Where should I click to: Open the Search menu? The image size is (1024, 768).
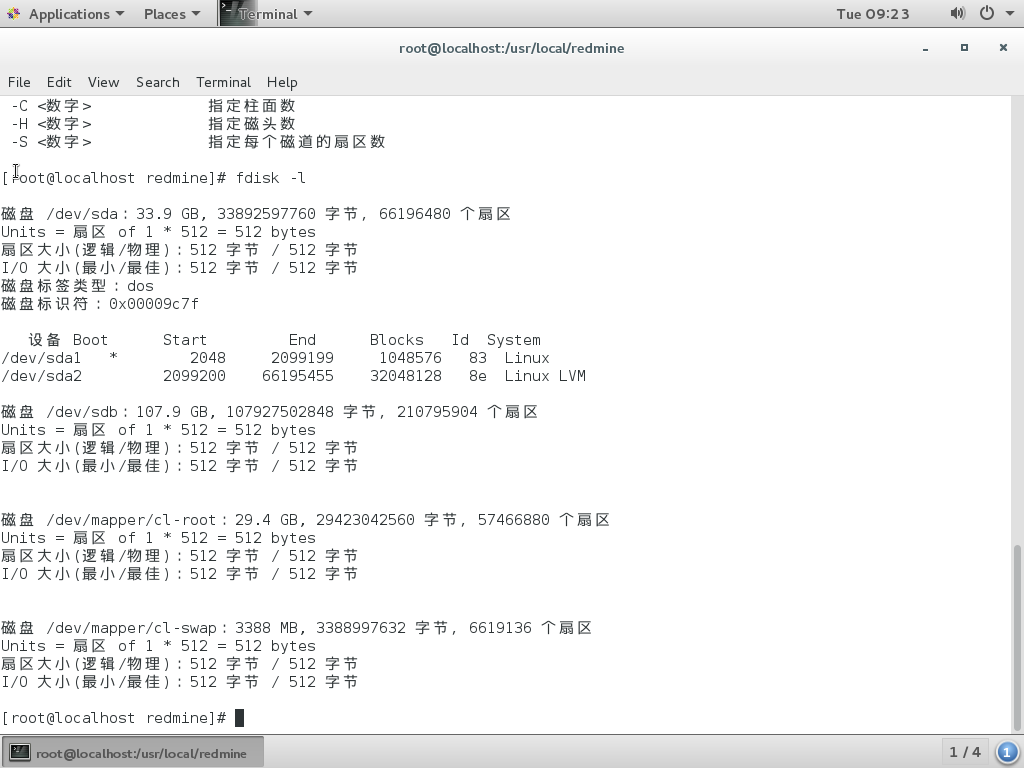[x=157, y=82]
